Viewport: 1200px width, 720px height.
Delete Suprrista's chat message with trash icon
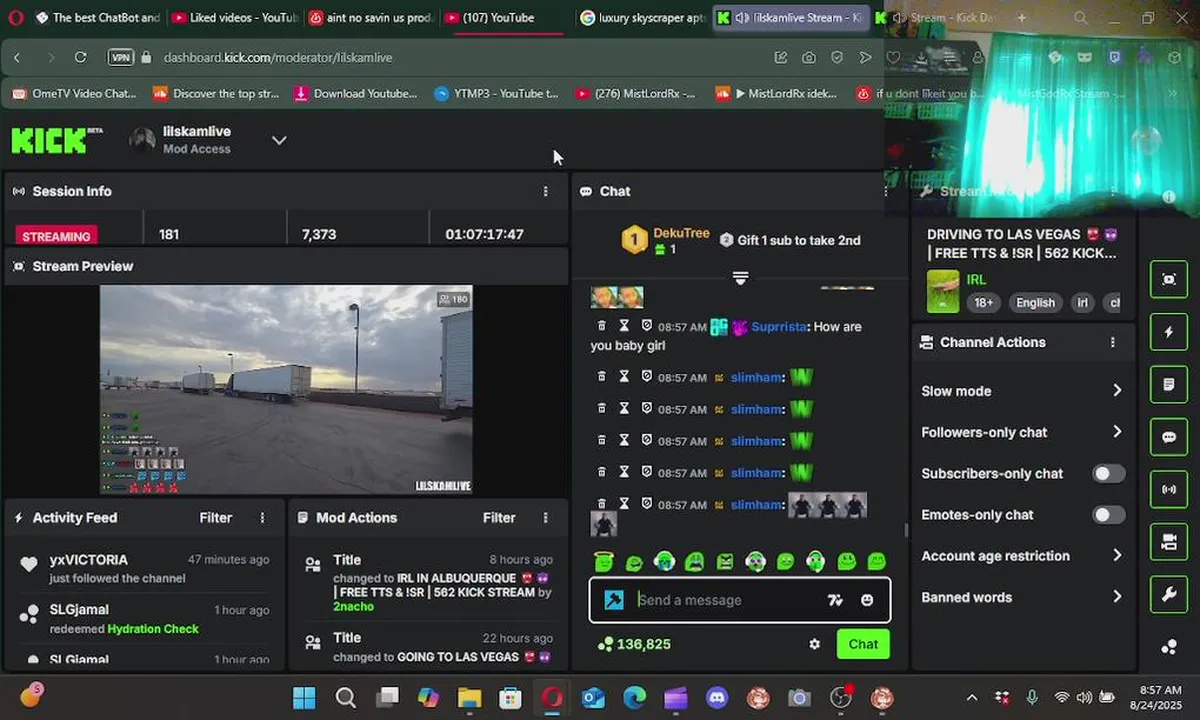(601, 326)
